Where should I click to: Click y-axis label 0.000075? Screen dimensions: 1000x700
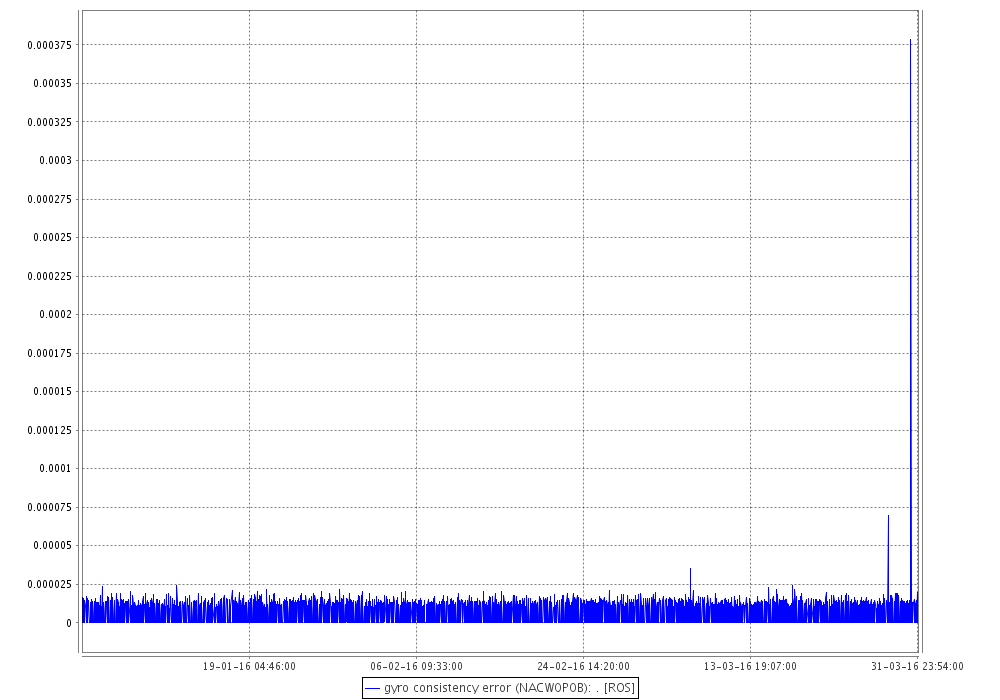click(x=50, y=507)
